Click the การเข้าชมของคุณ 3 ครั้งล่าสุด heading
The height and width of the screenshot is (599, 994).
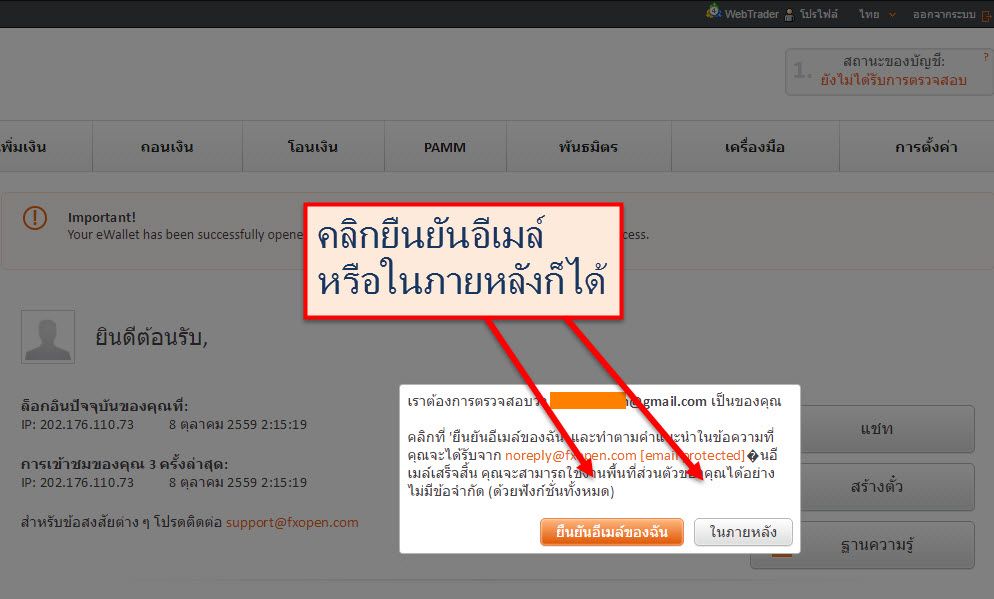(x=124, y=464)
